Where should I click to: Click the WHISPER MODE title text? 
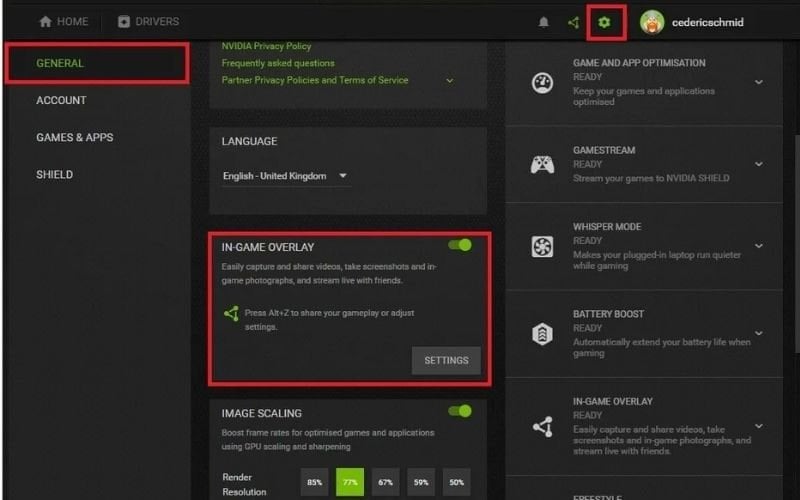pyautogui.click(x=607, y=227)
